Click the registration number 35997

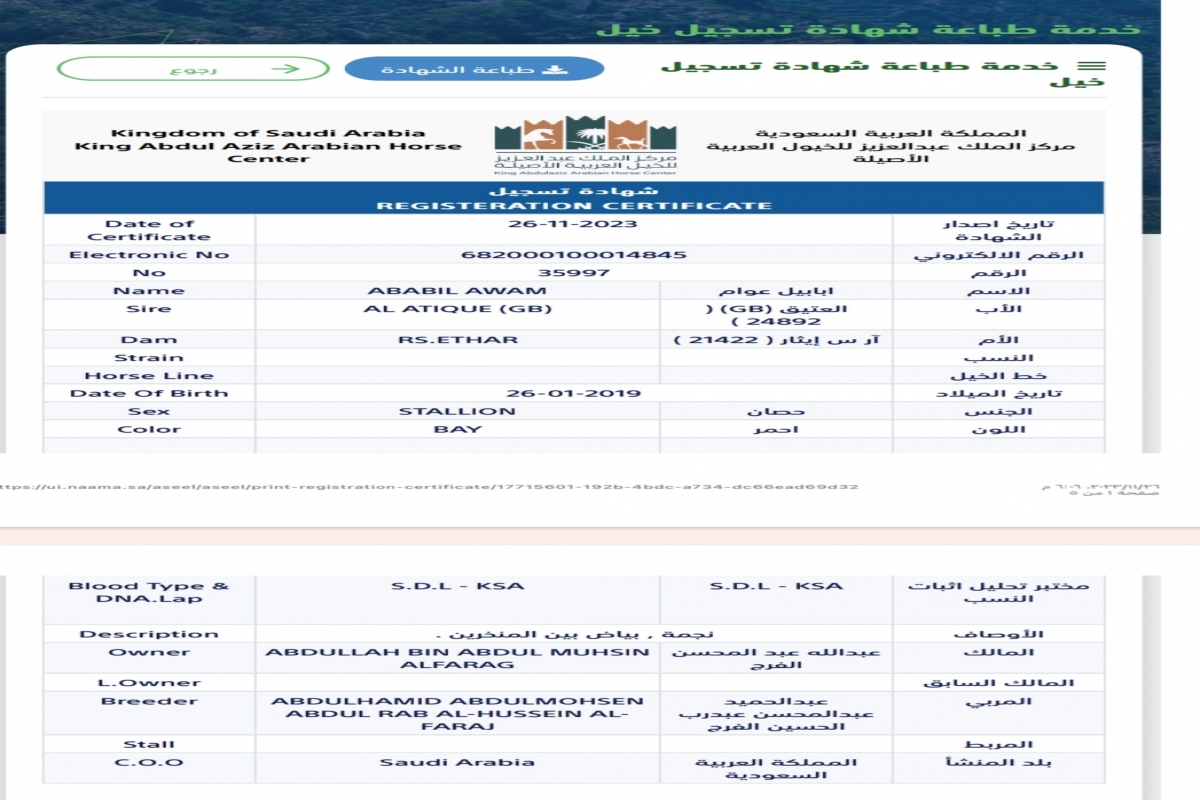tap(573, 273)
